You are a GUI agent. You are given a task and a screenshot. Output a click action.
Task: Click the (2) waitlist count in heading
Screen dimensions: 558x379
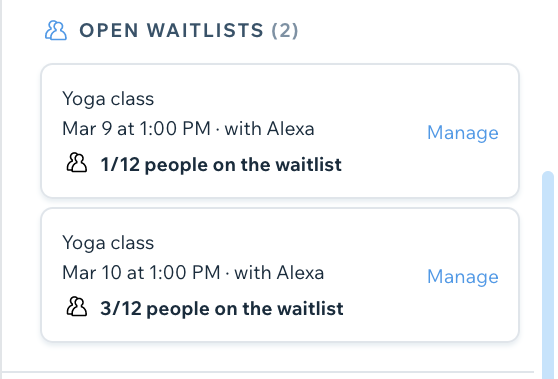pyautogui.click(x=285, y=31)
